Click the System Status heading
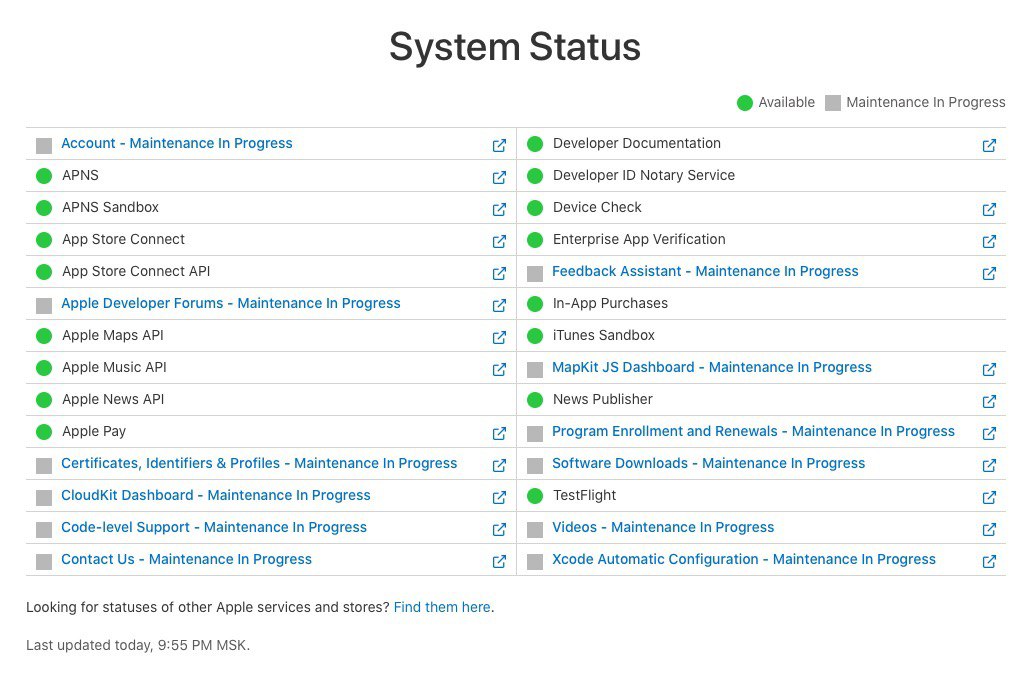 (x=515, y=47)
